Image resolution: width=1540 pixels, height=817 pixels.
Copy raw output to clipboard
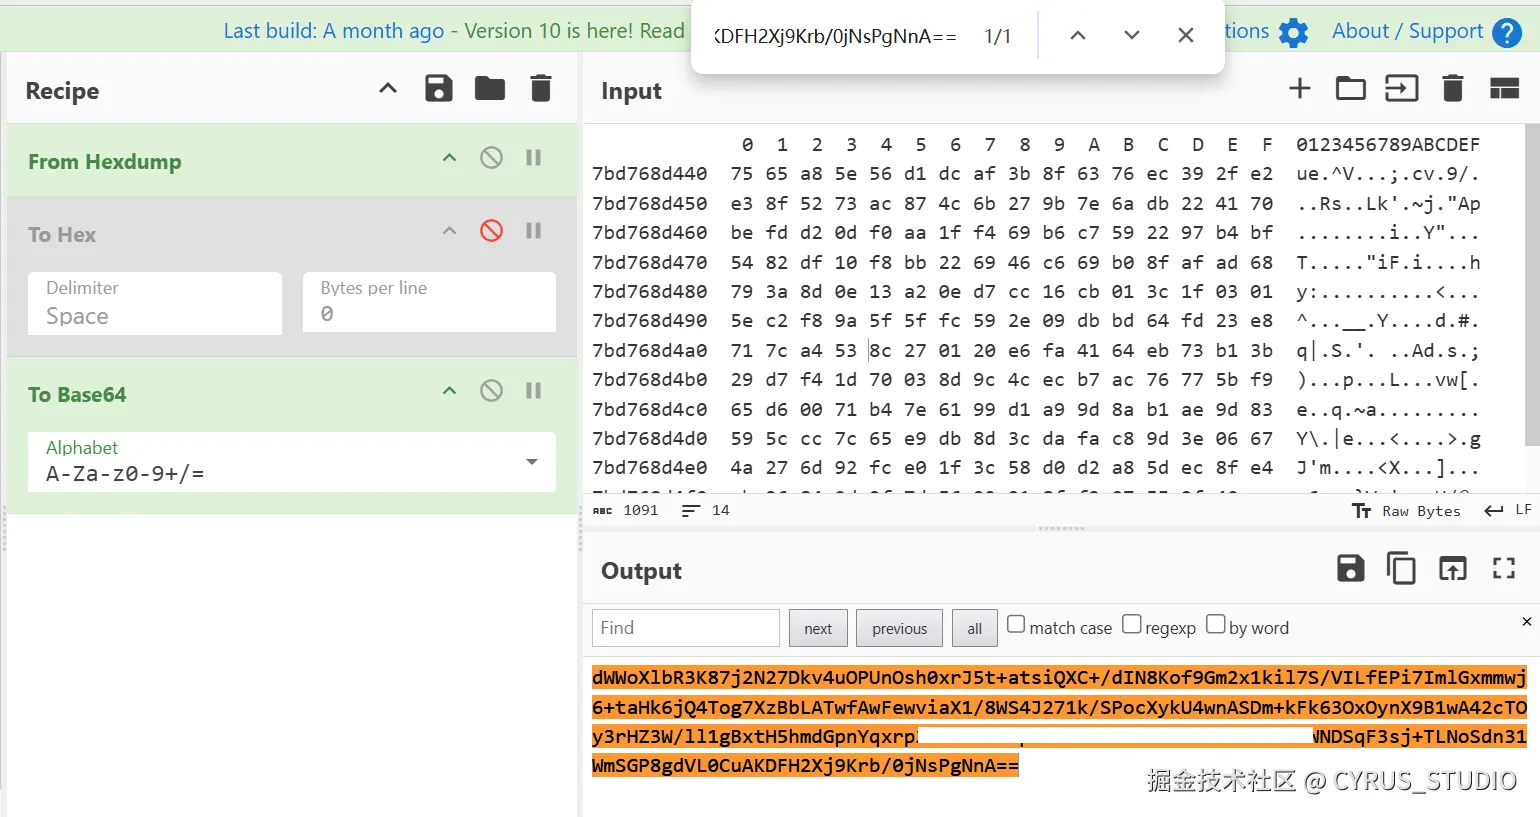coord(1401,569)
